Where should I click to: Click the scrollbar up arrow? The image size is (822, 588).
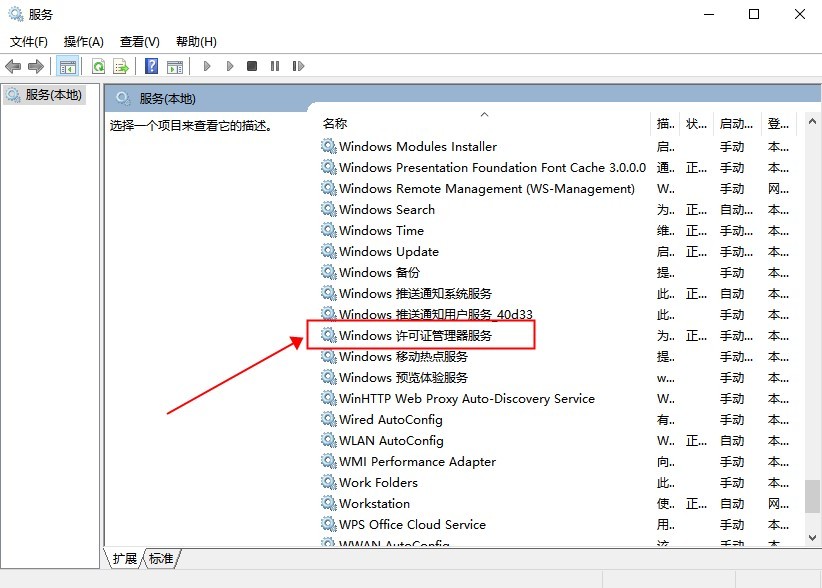tap(812, 122)
